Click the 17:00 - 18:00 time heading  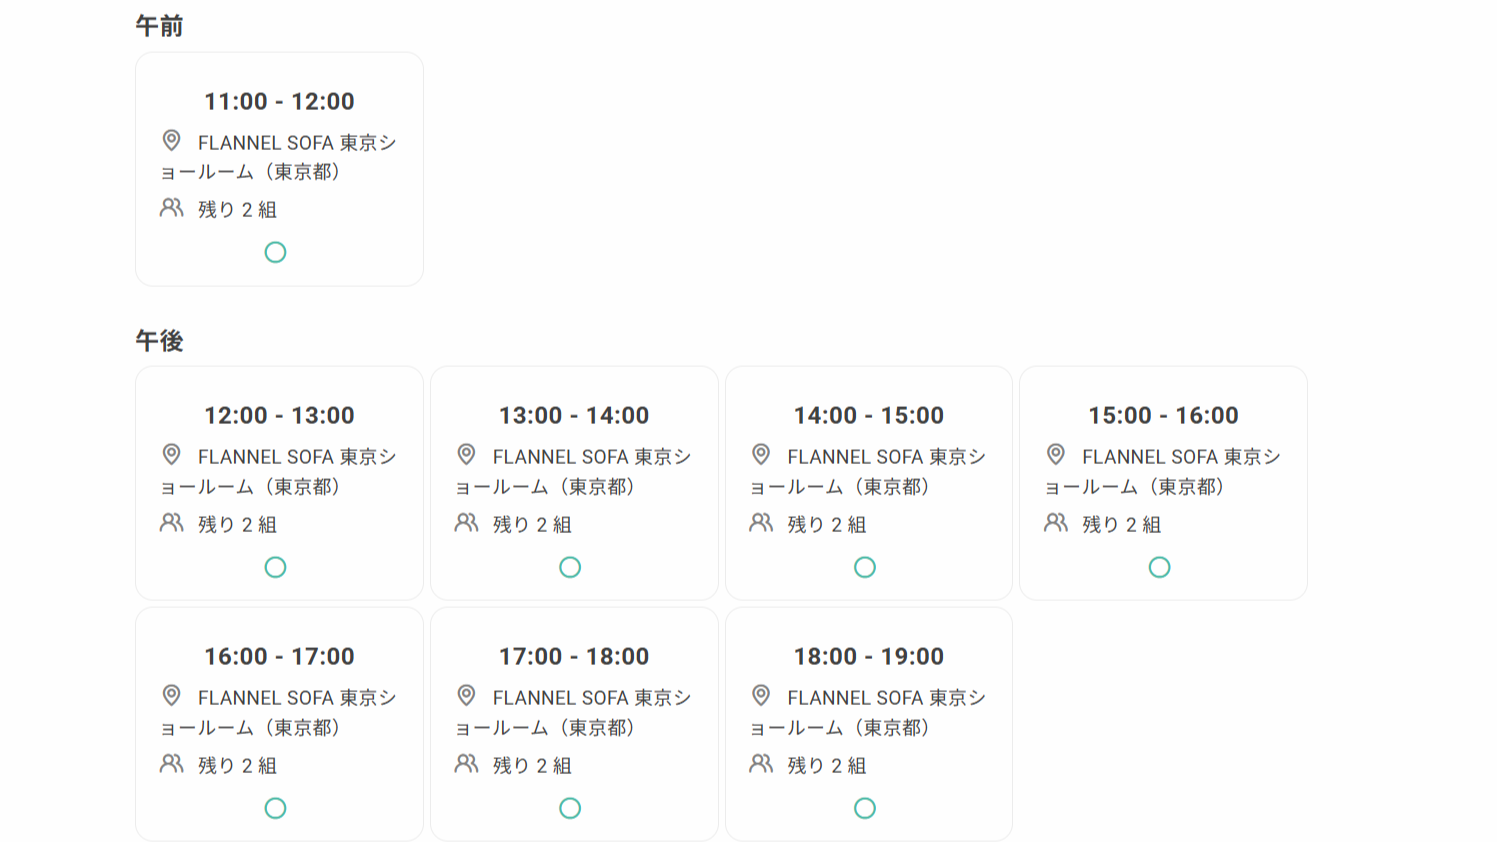tap(574, 656)
